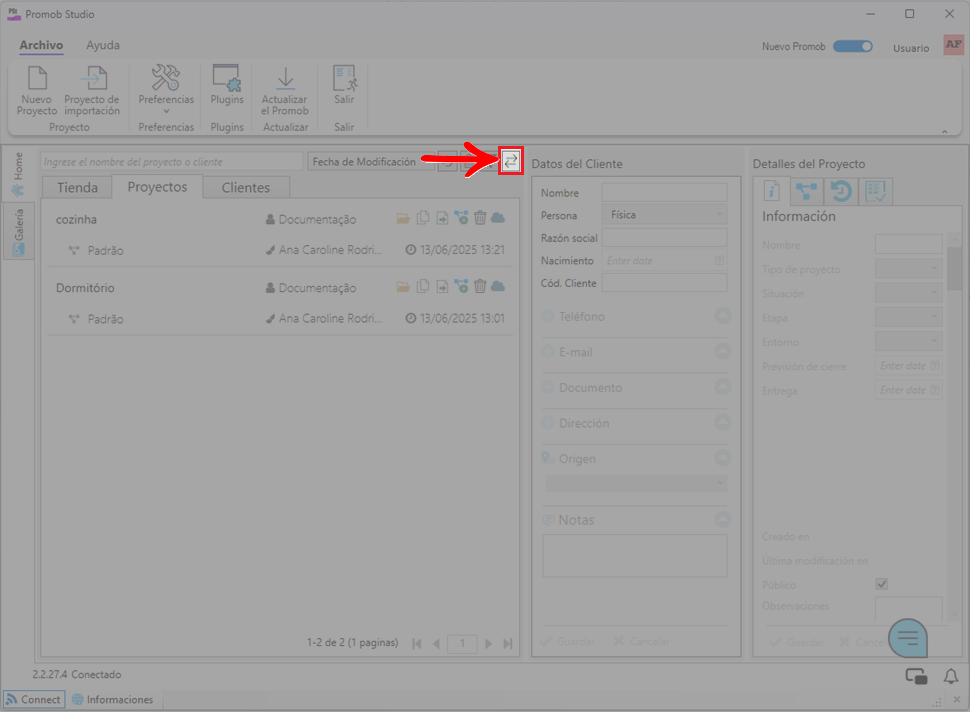Add a Dirección entry with plus icon
Screen dimensions: 970x712
(548, 423)
